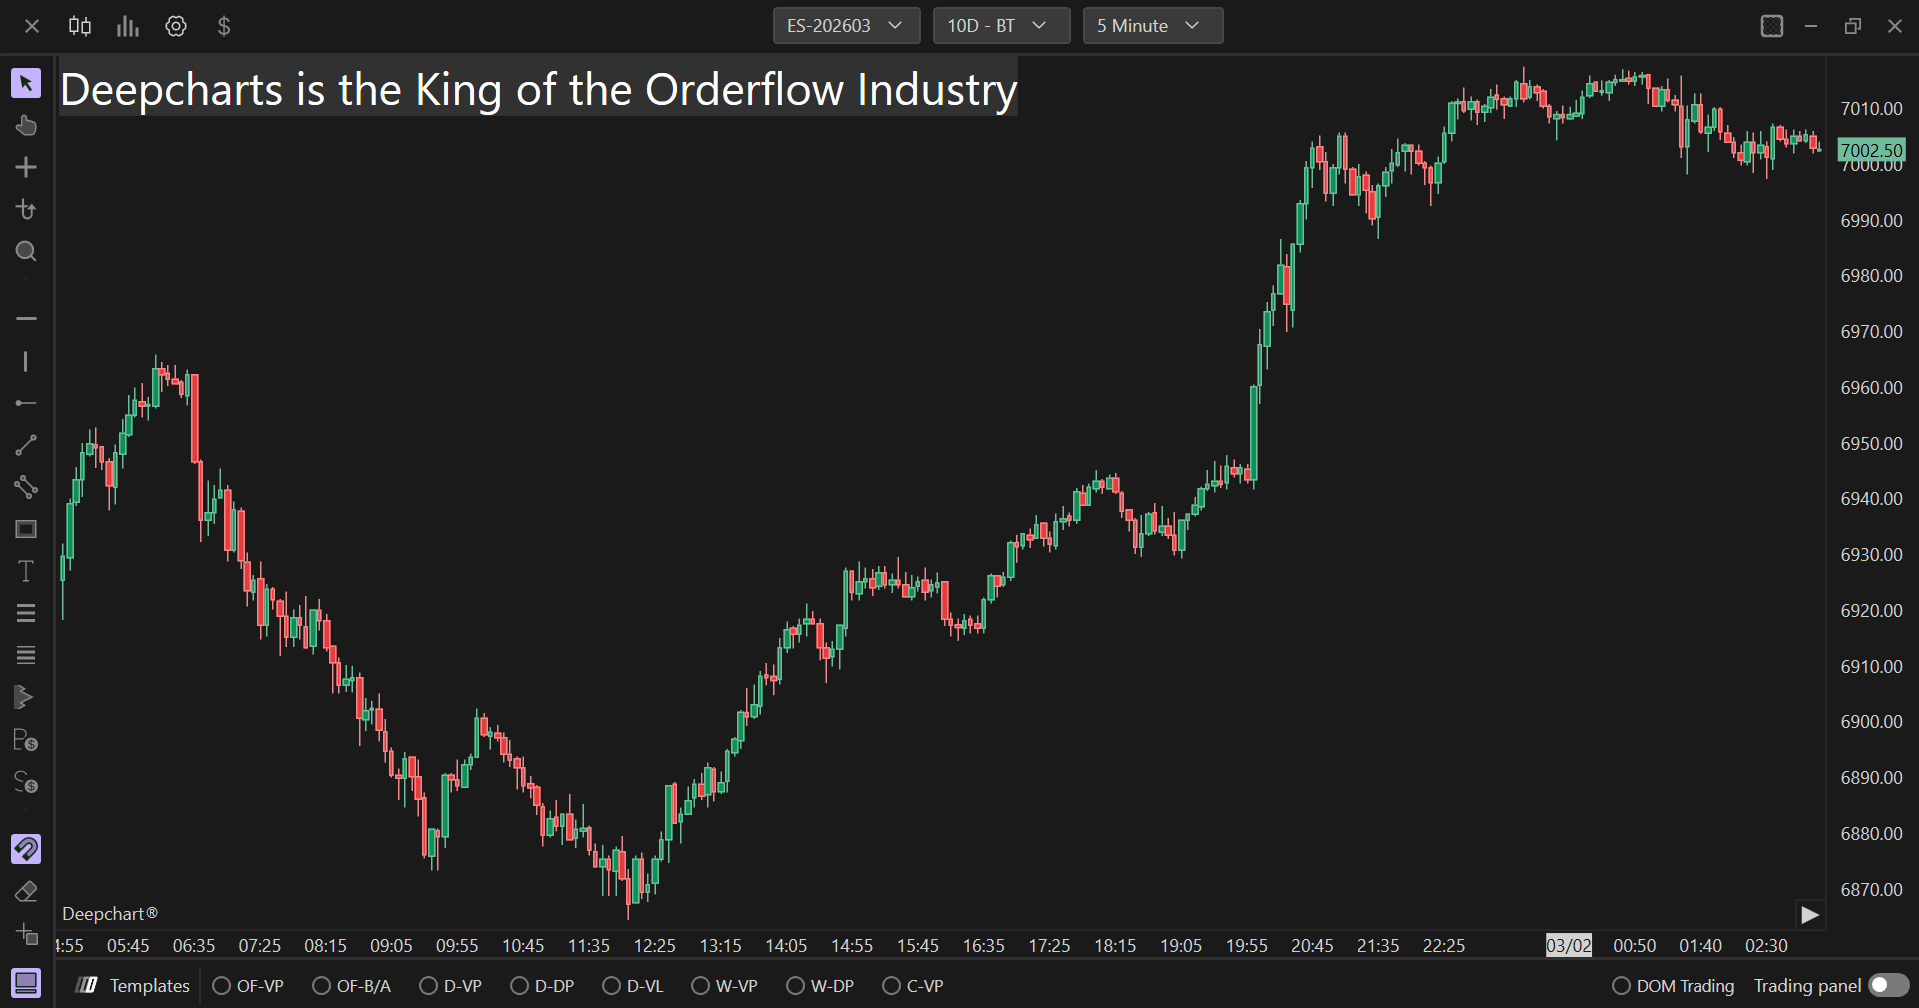Activate the magnifier zoom tool

26,251
